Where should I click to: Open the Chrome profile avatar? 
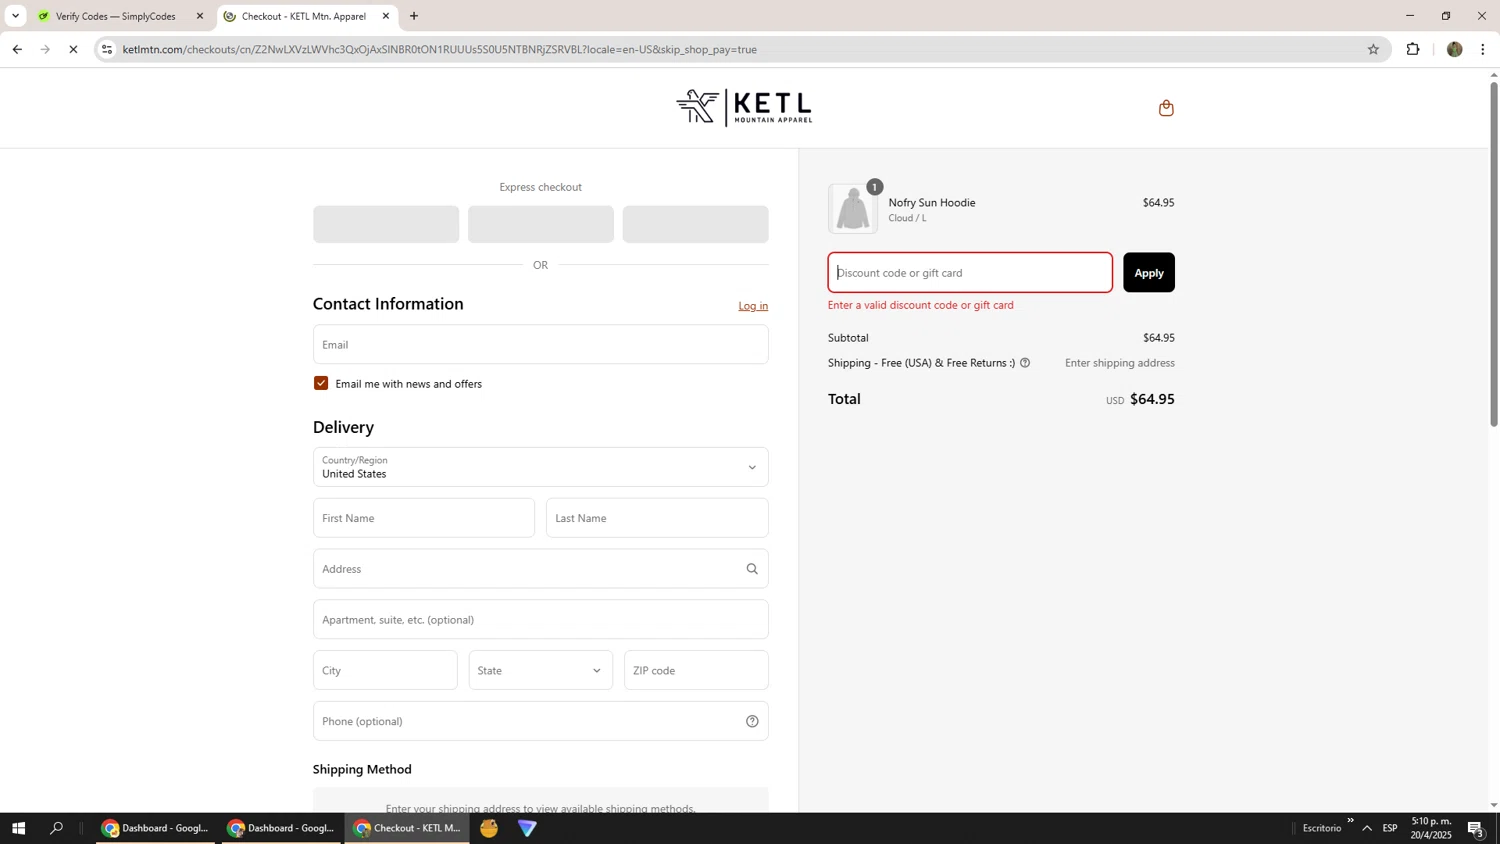point(1455,49)
